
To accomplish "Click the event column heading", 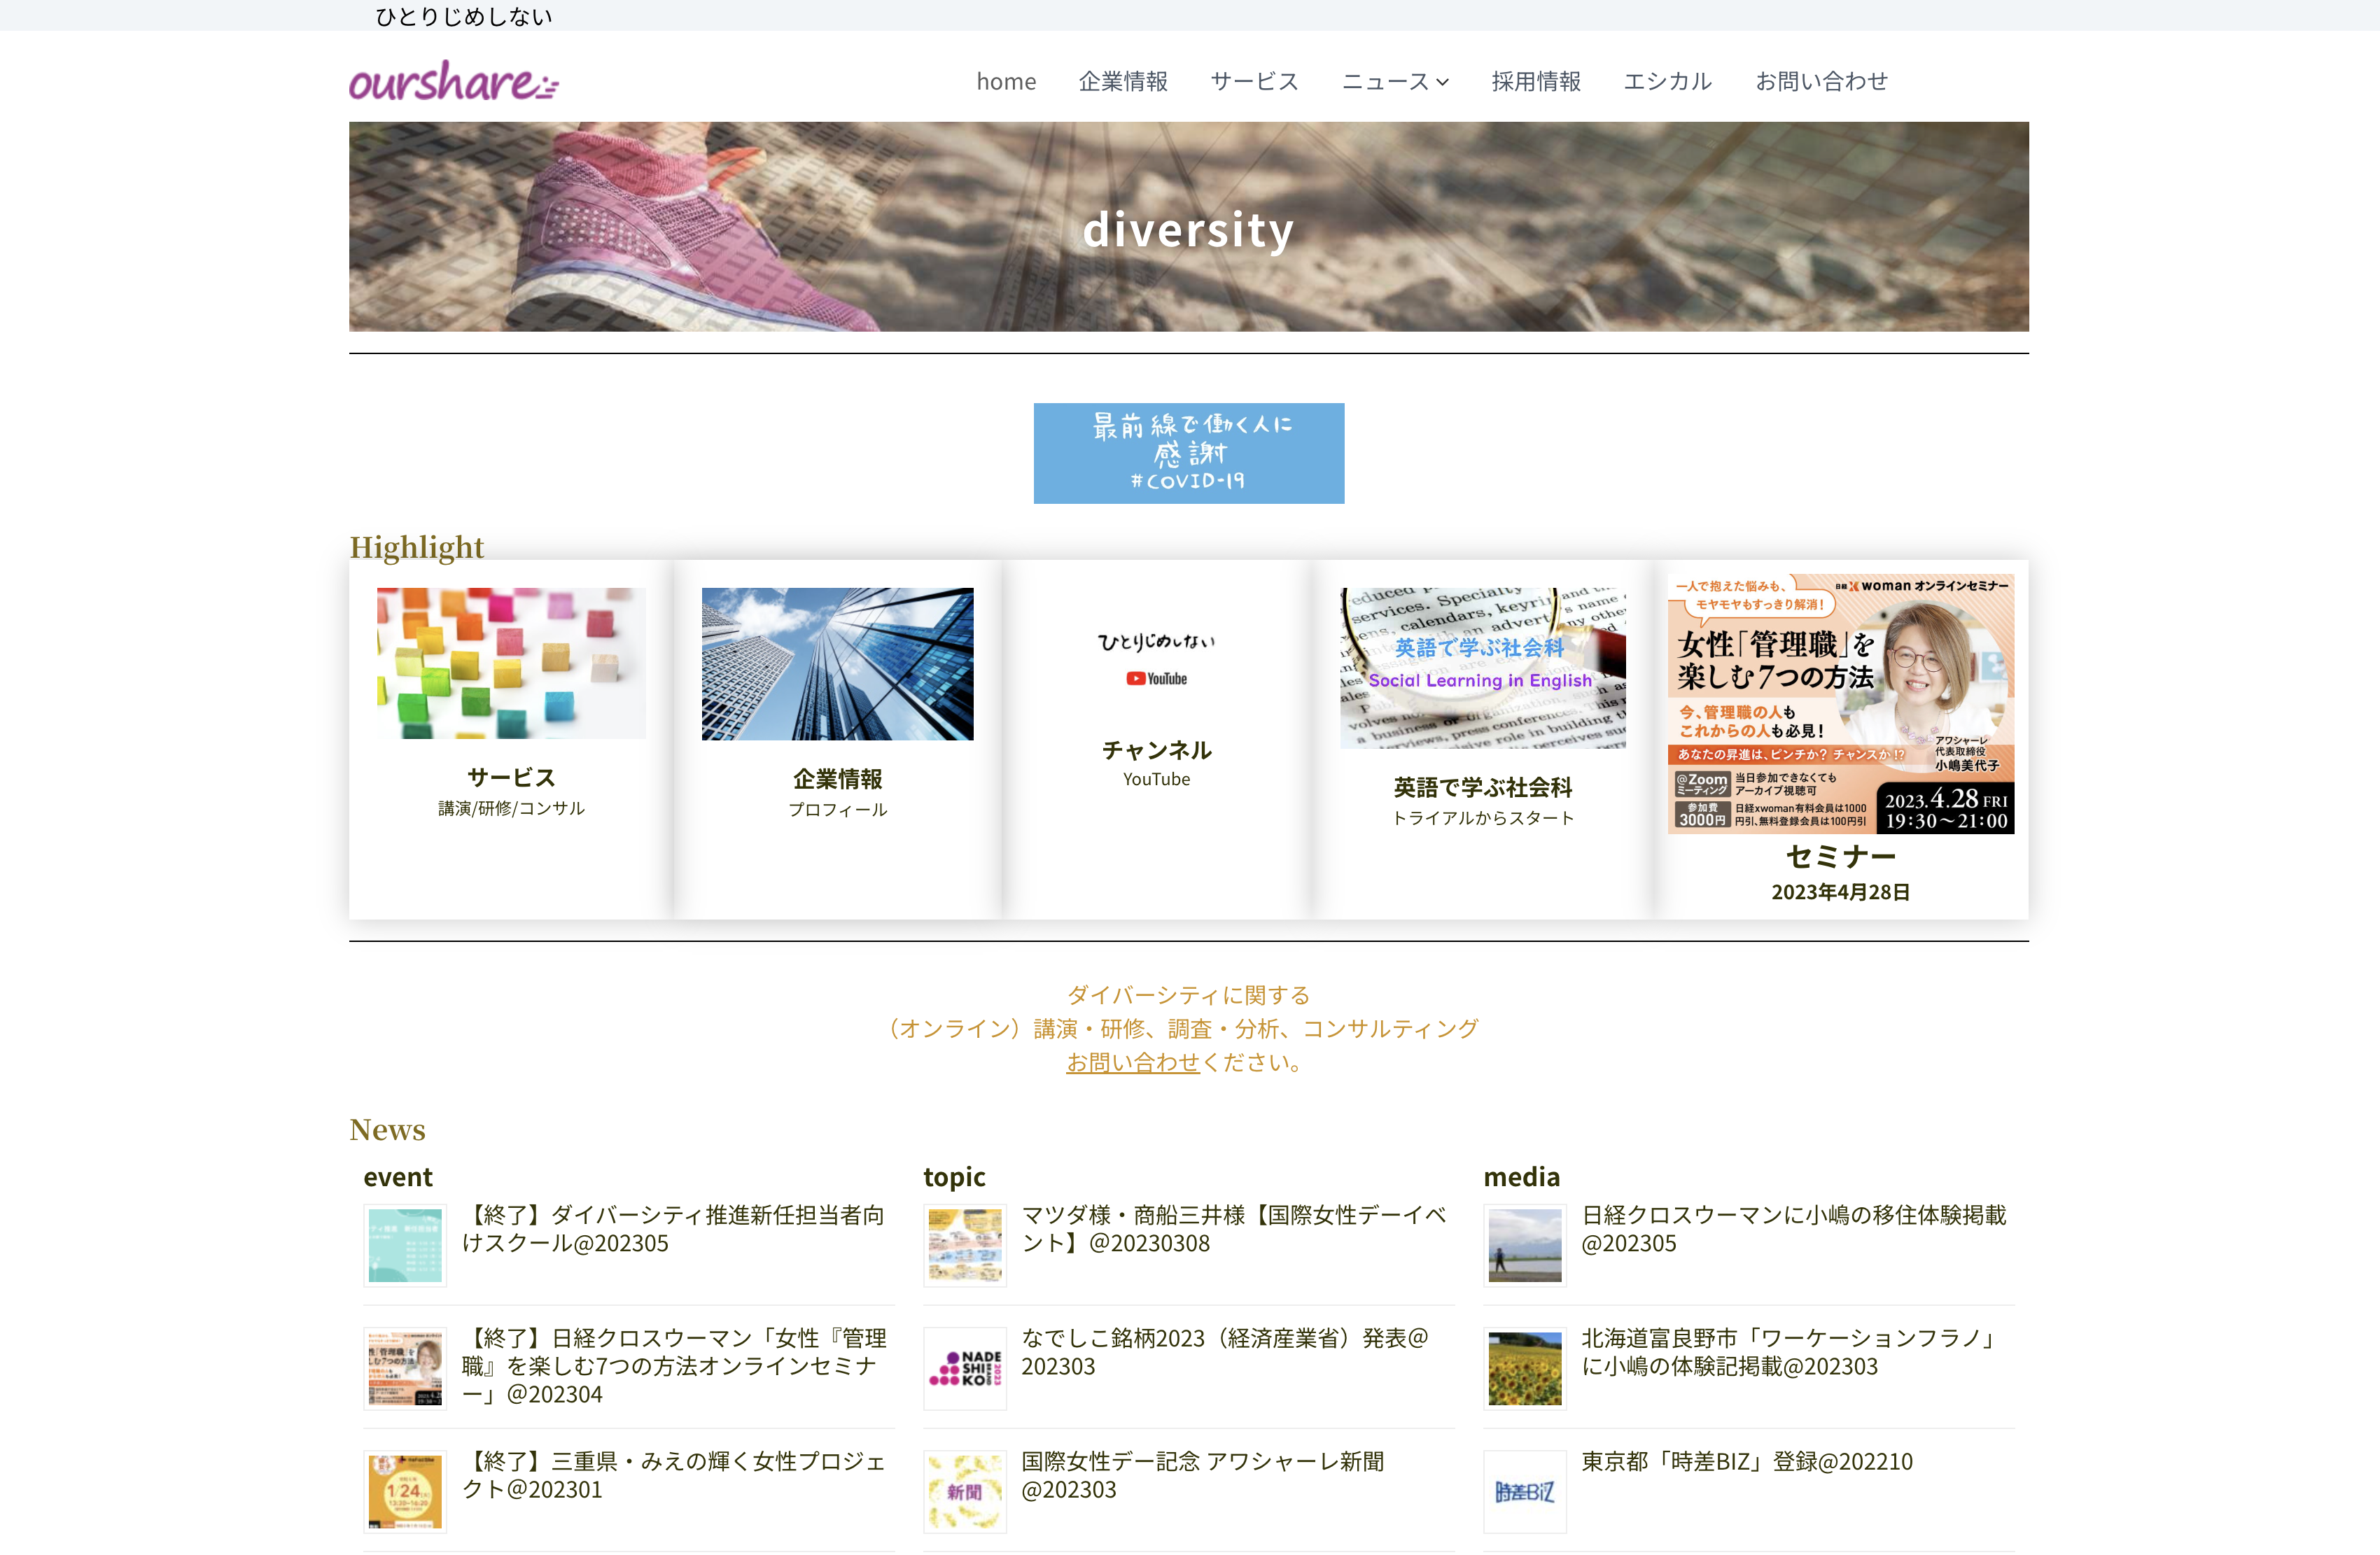I will [398, 1177].
